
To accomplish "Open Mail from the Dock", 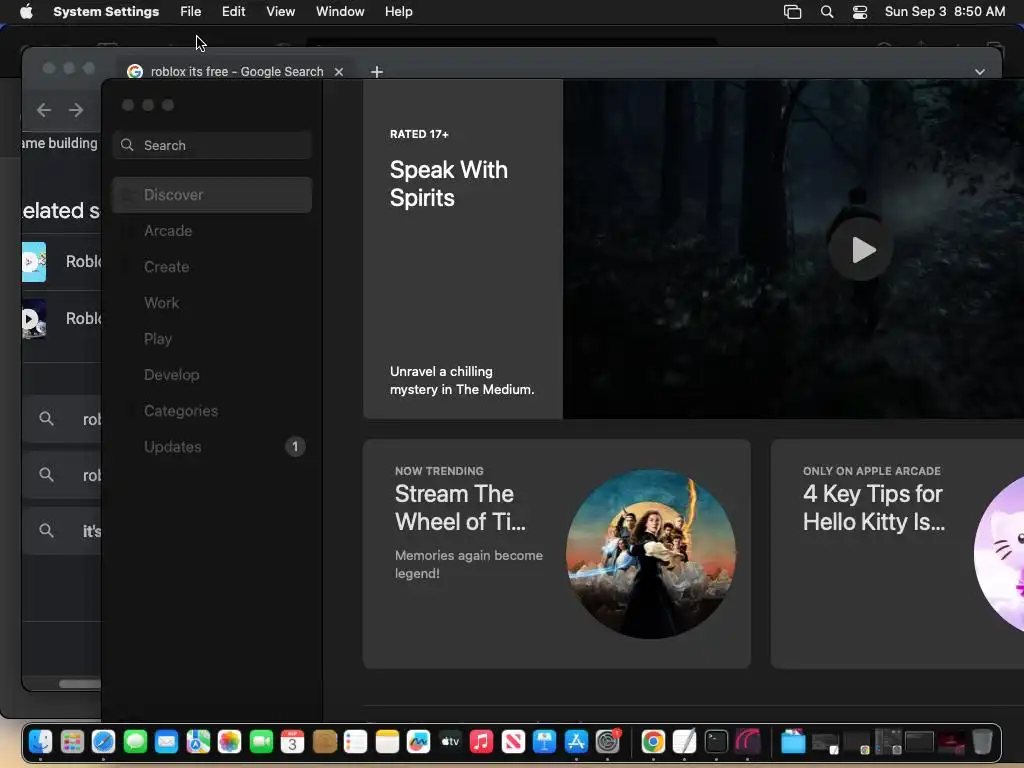I will [167, 742].
